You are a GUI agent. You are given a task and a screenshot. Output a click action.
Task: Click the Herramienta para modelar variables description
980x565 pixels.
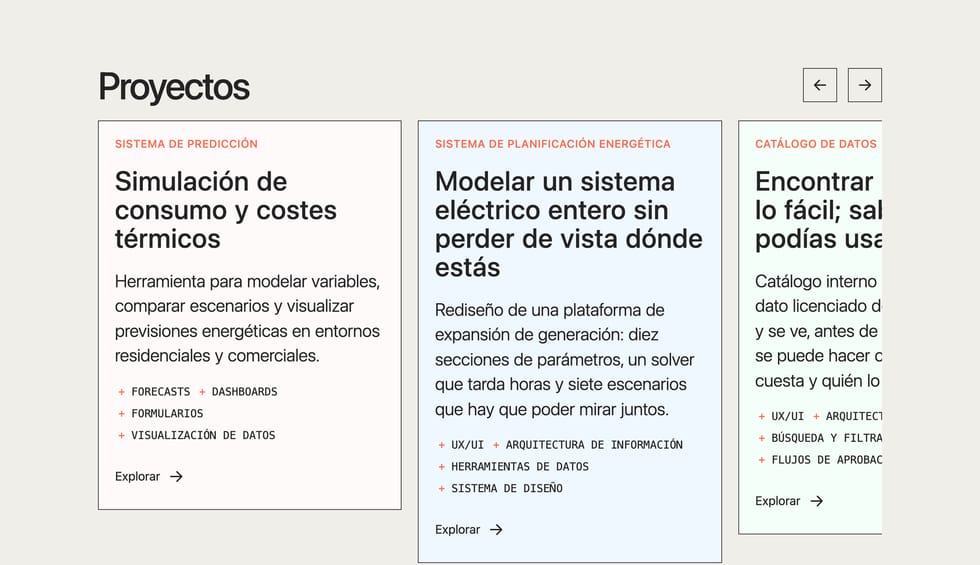tap(248, 319)
